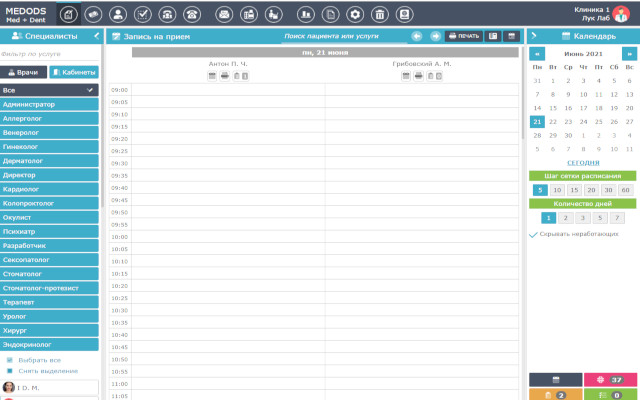Viewport: 640px width, 400px height.
Task: Open the settings gear icon
Action: (x=355, y=15)
